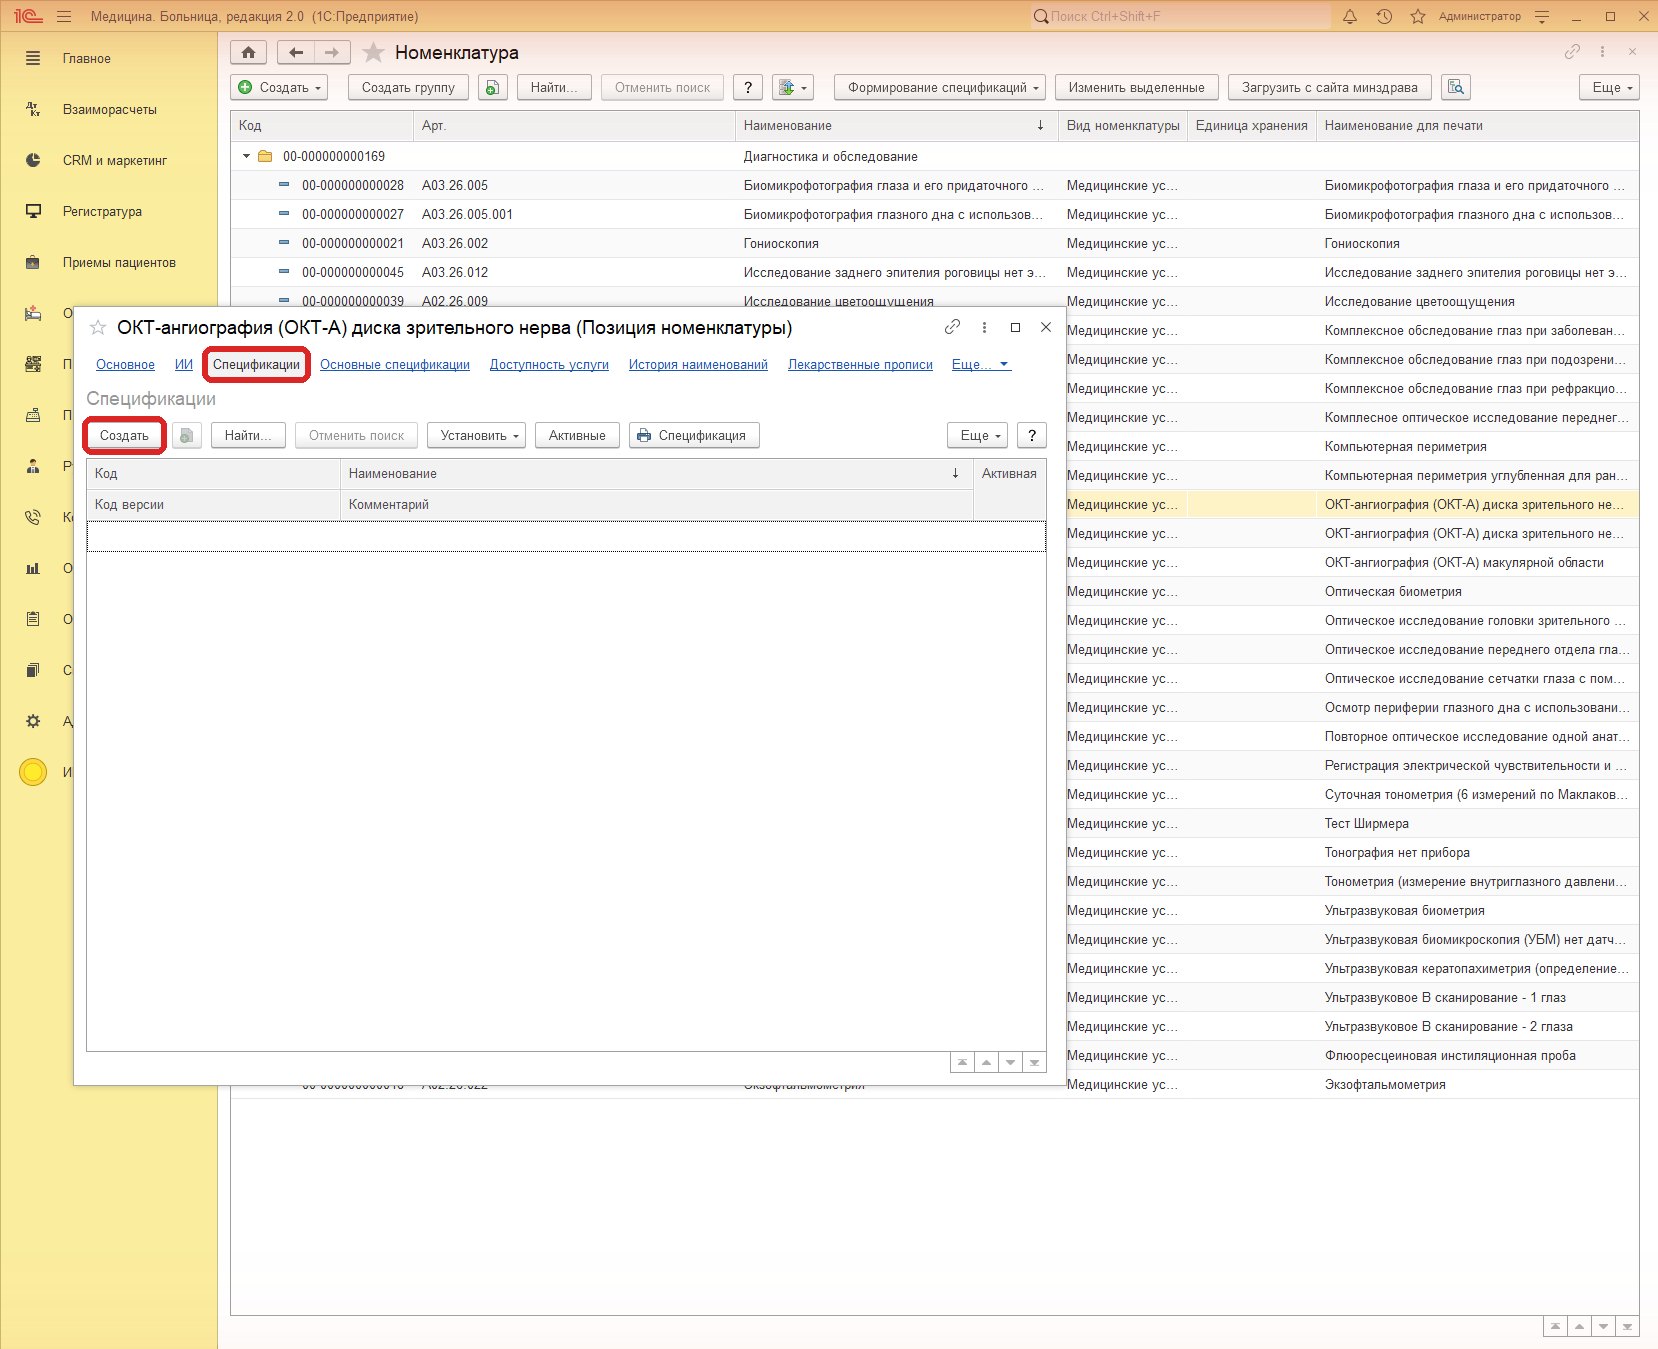Add Номенклатура to favorites with star icon
Screen dimensions: 1658x1349
click(373, 52)
